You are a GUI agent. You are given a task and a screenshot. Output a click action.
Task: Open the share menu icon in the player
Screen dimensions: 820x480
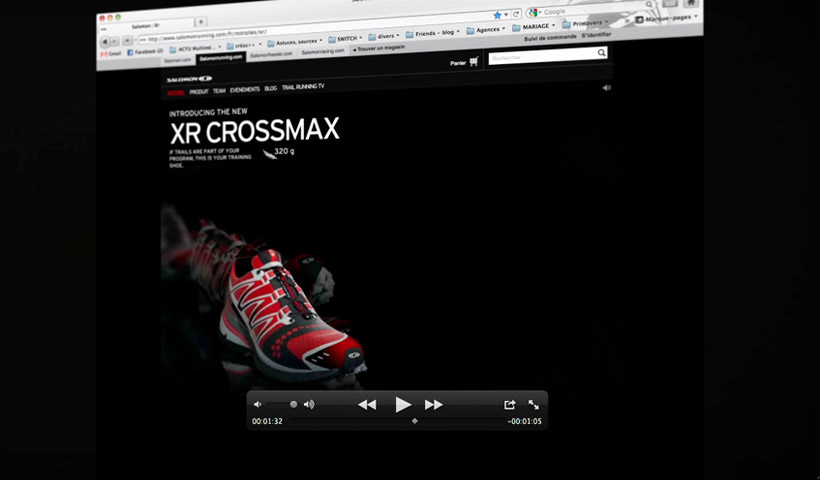coord(509,404)
